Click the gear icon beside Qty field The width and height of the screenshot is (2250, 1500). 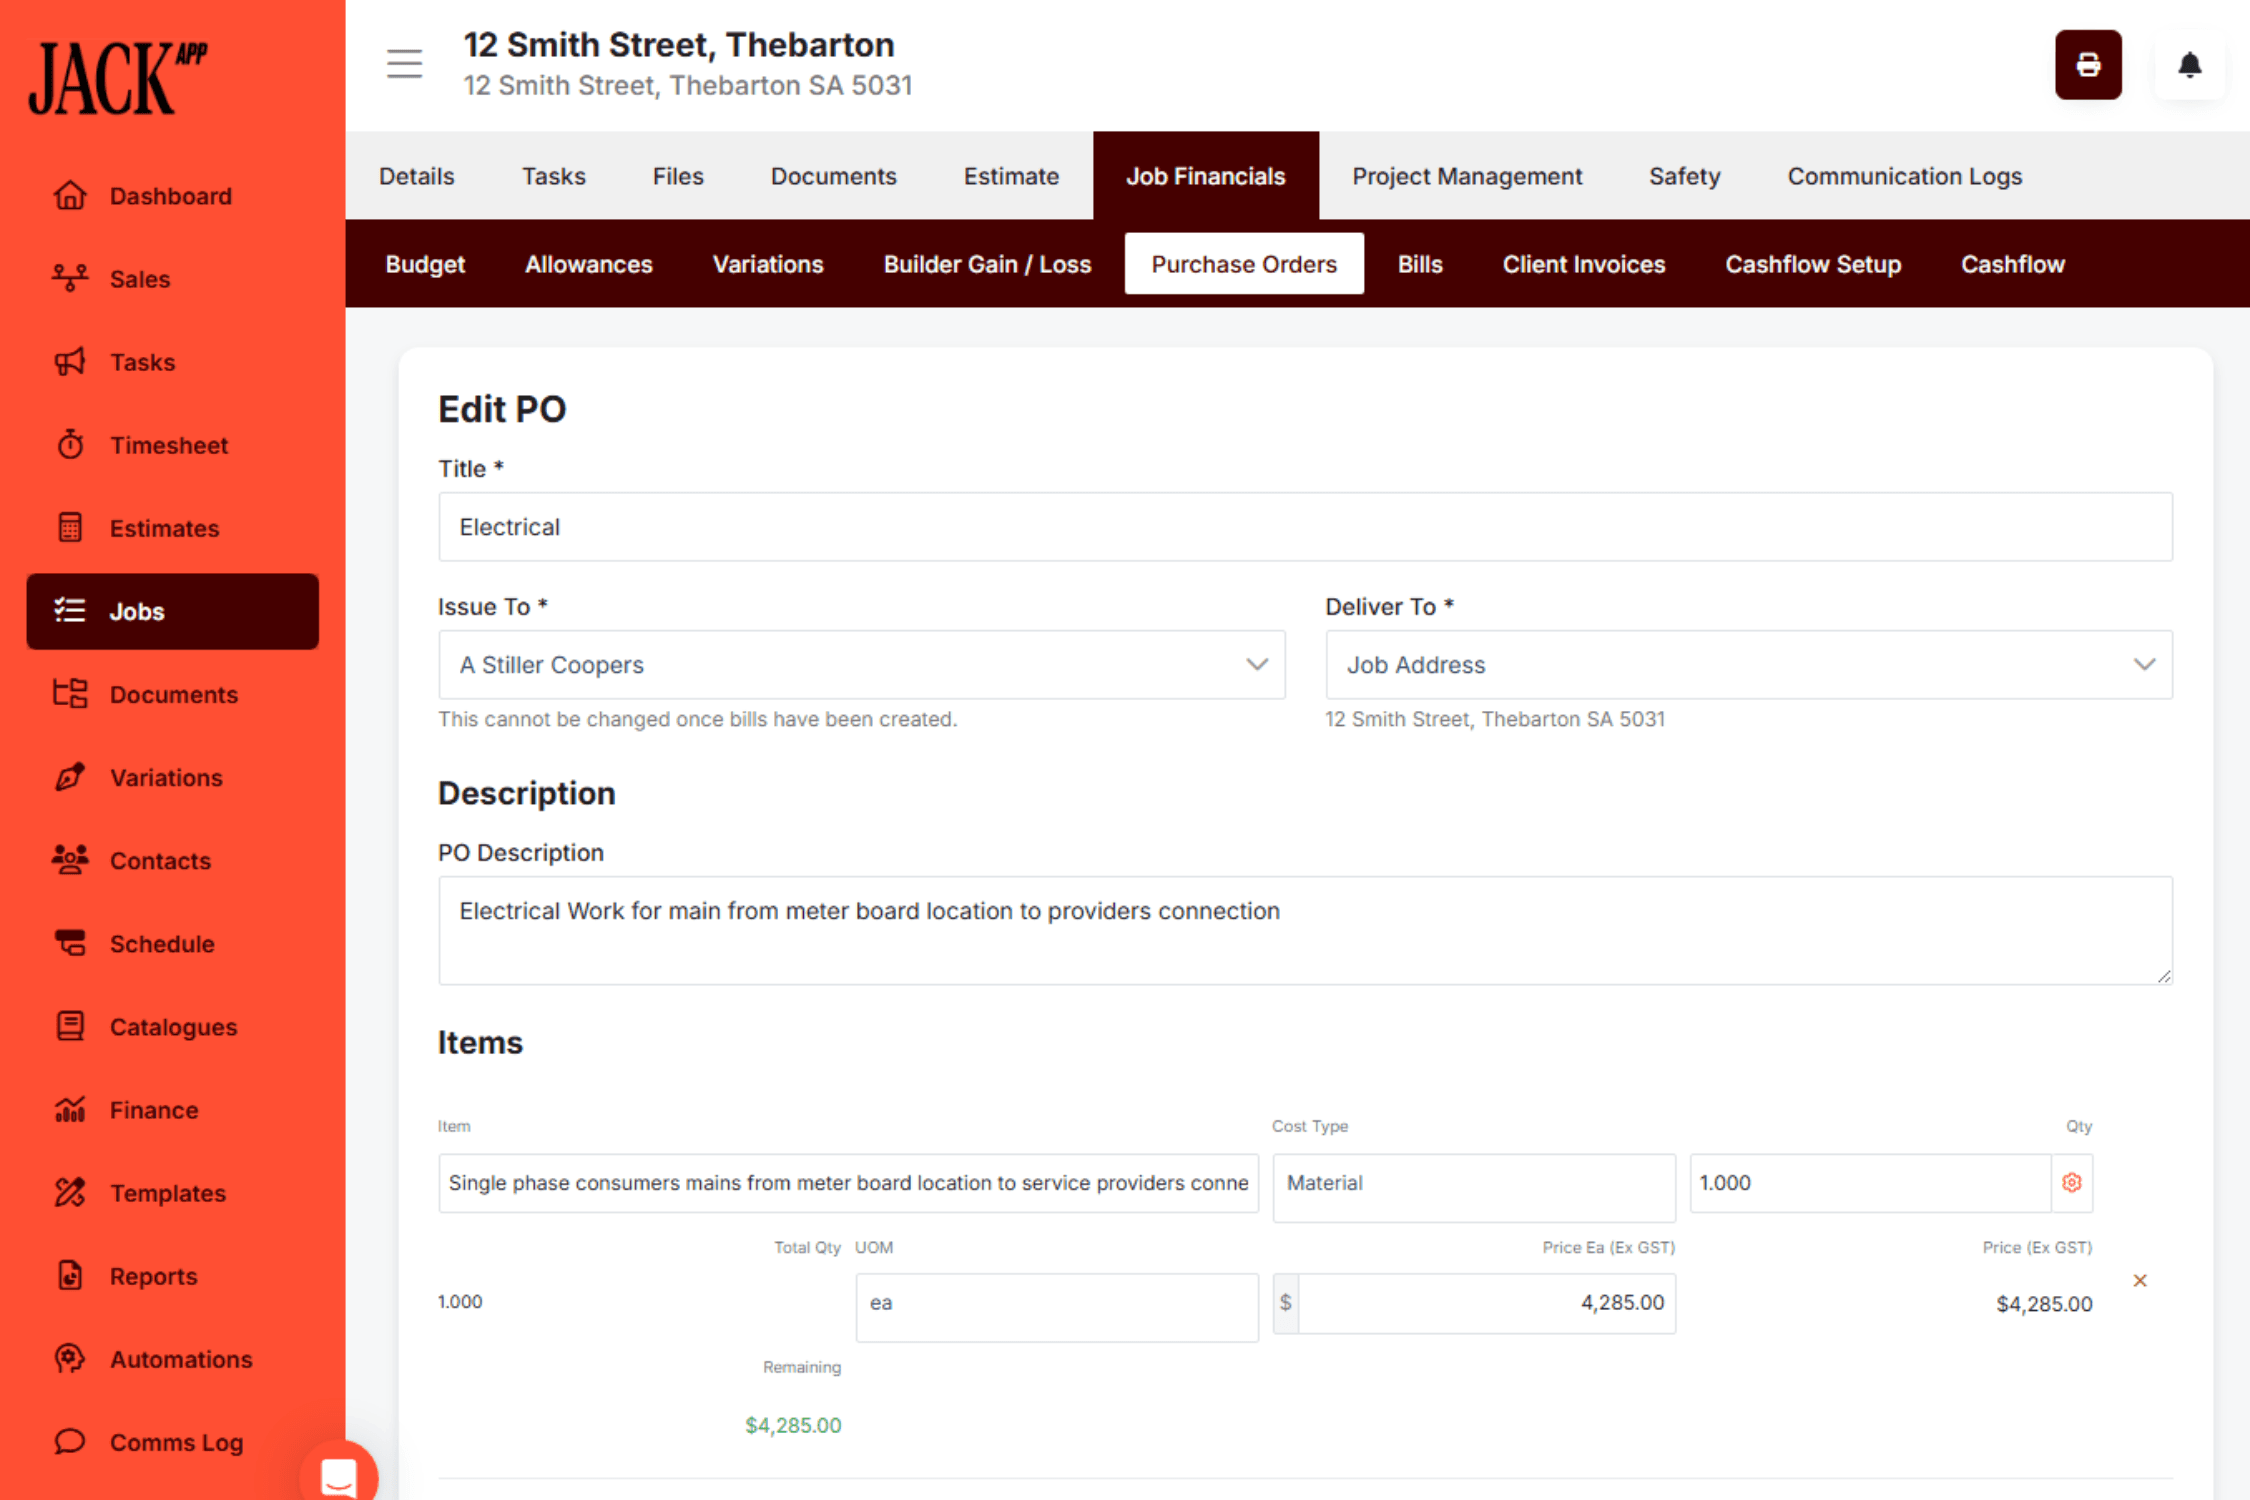(2071, 1183)
